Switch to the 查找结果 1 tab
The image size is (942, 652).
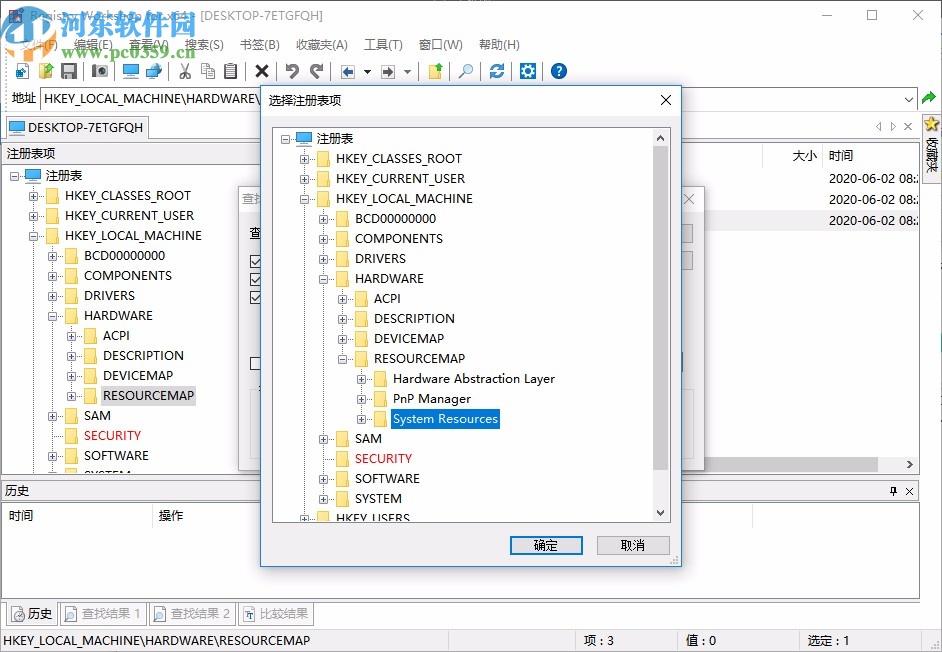(103, 614)
